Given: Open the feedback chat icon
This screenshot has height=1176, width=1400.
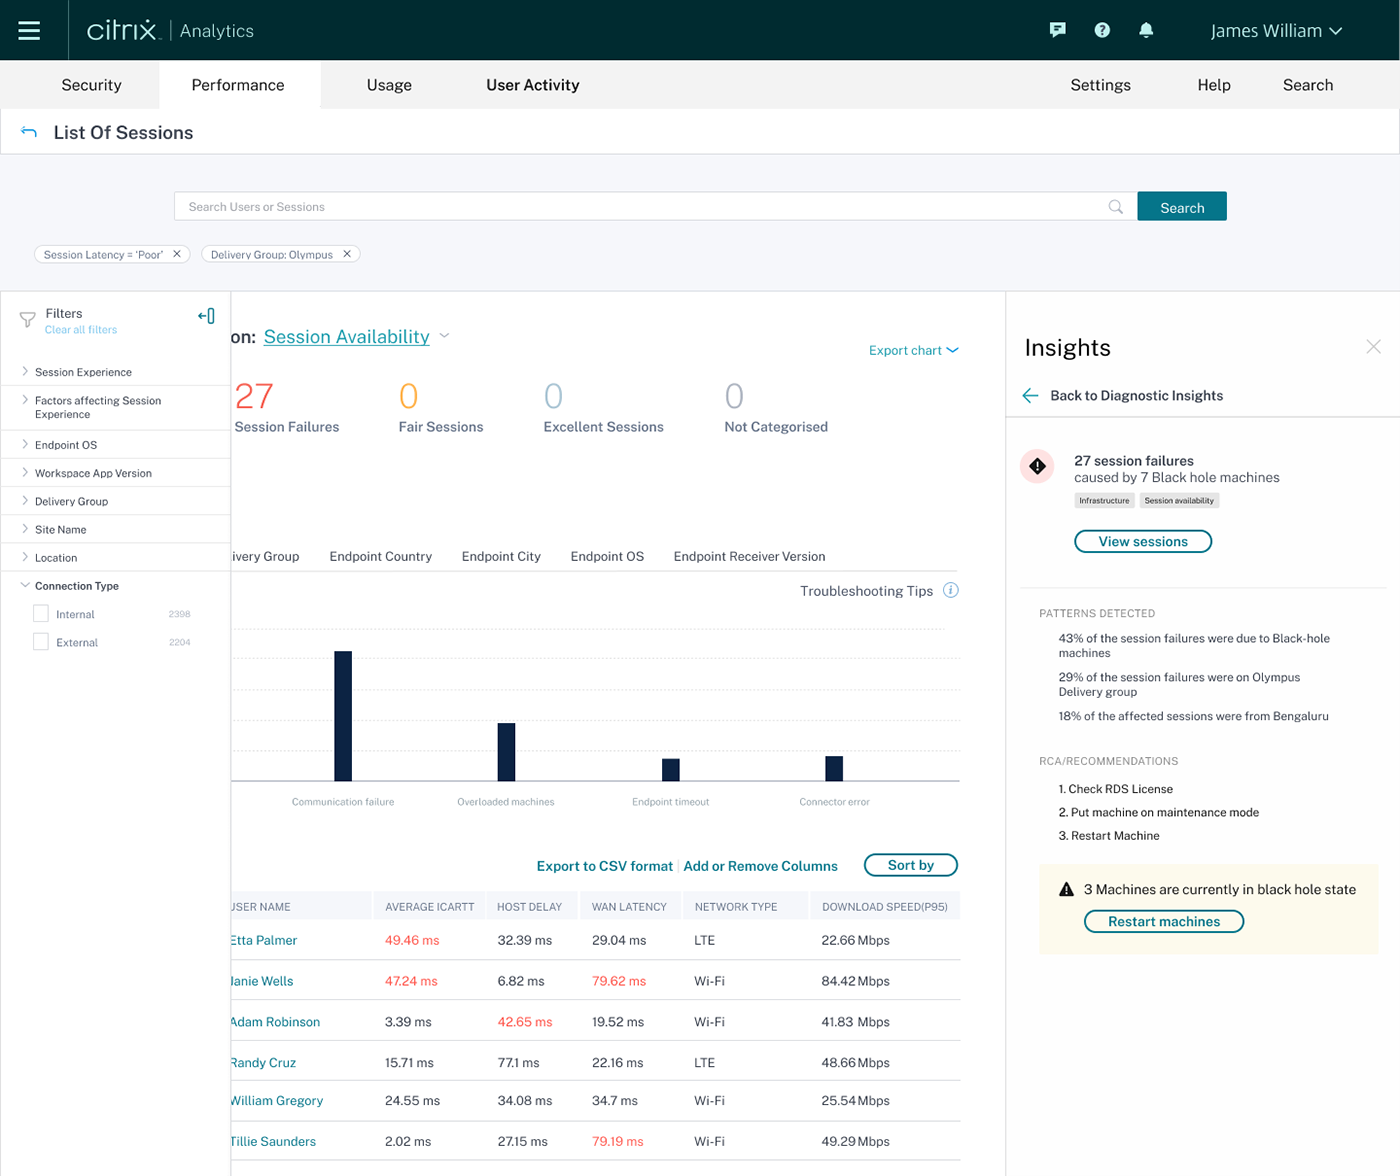Looking at the screenshot, I should click(x=1057, y=30).
